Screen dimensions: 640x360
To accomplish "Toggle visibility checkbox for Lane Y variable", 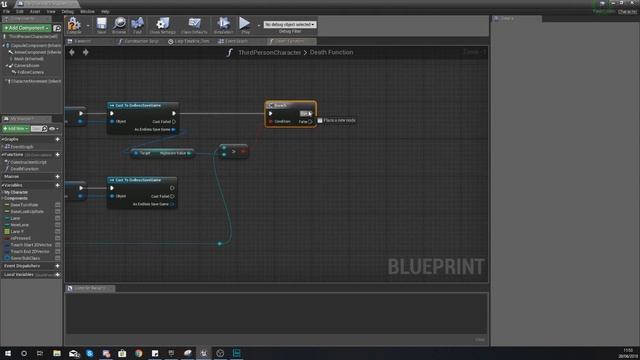I will [x=58, y=231].
